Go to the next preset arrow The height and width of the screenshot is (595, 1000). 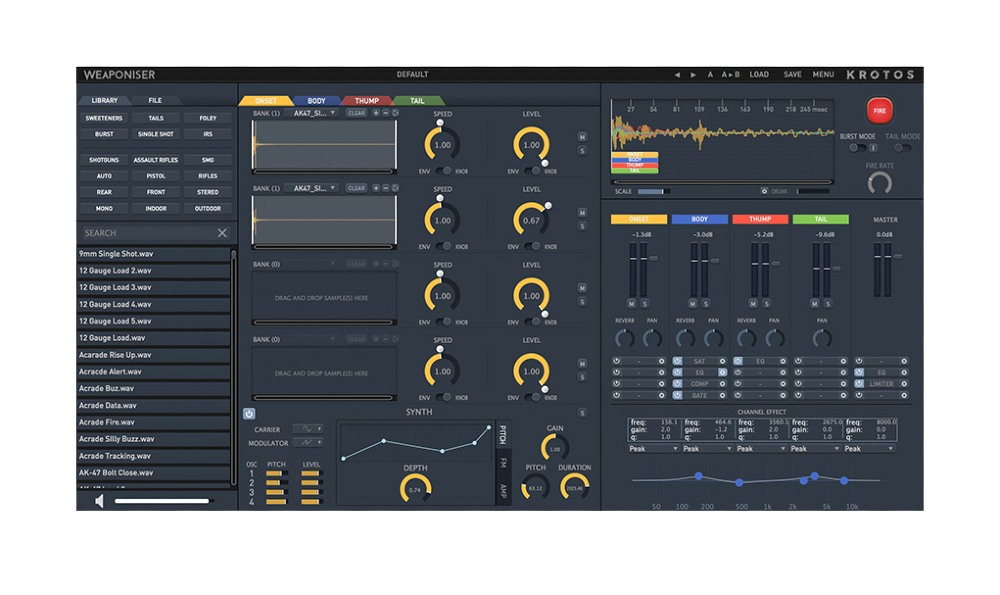[693, 75]
